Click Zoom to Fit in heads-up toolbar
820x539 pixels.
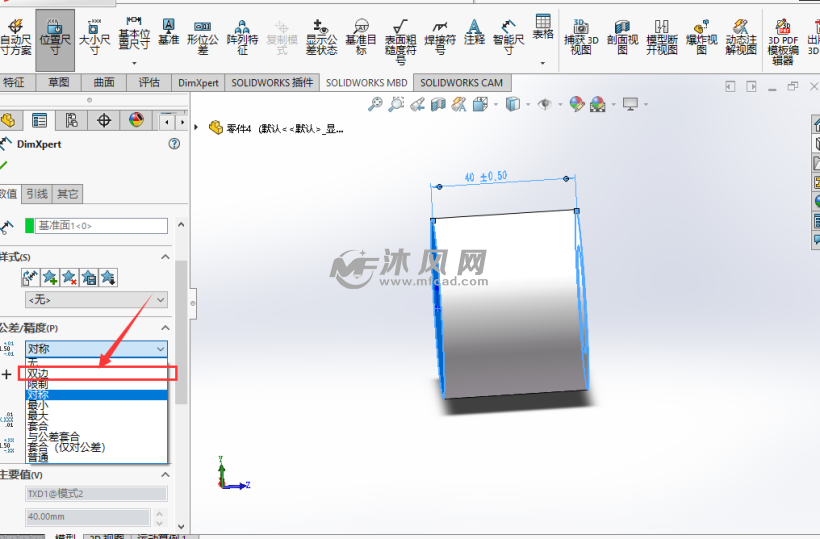[375, 104]
